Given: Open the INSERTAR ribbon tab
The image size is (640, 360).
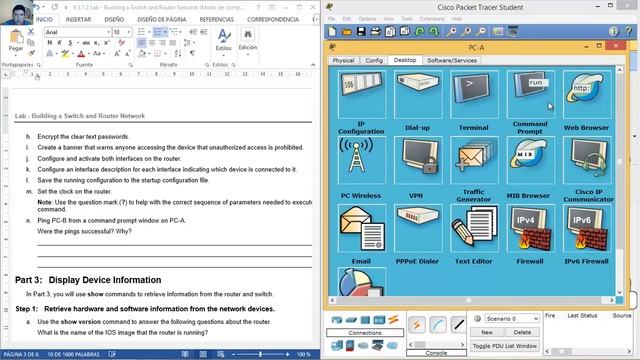Looking at the screenshot, I should pos(78,19).
